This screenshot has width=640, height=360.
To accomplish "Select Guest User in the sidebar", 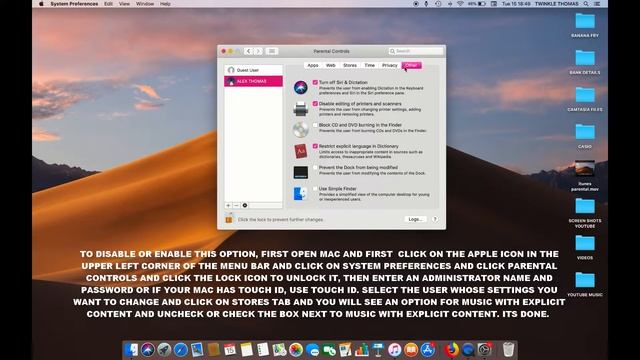I will pos(253,70).
